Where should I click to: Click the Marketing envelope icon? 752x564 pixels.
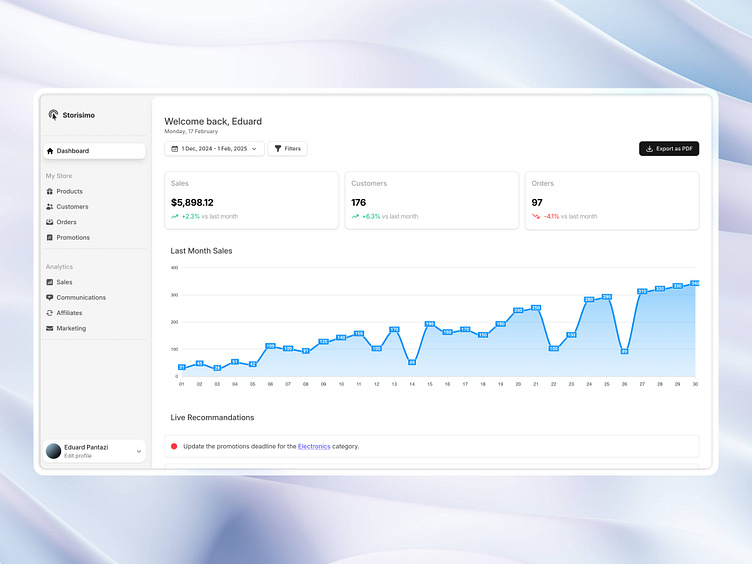pyautogui.click(x=50, y=328)
